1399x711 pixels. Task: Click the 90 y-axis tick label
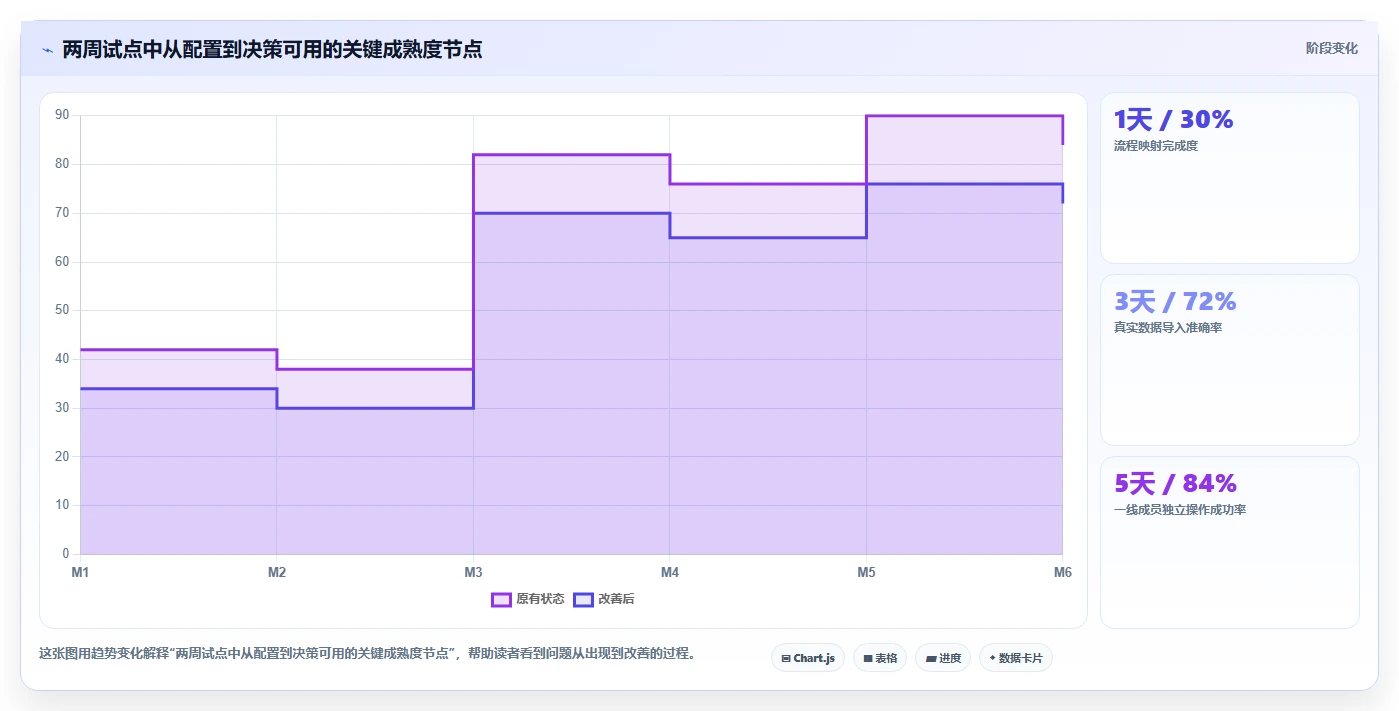pos(62,115)
